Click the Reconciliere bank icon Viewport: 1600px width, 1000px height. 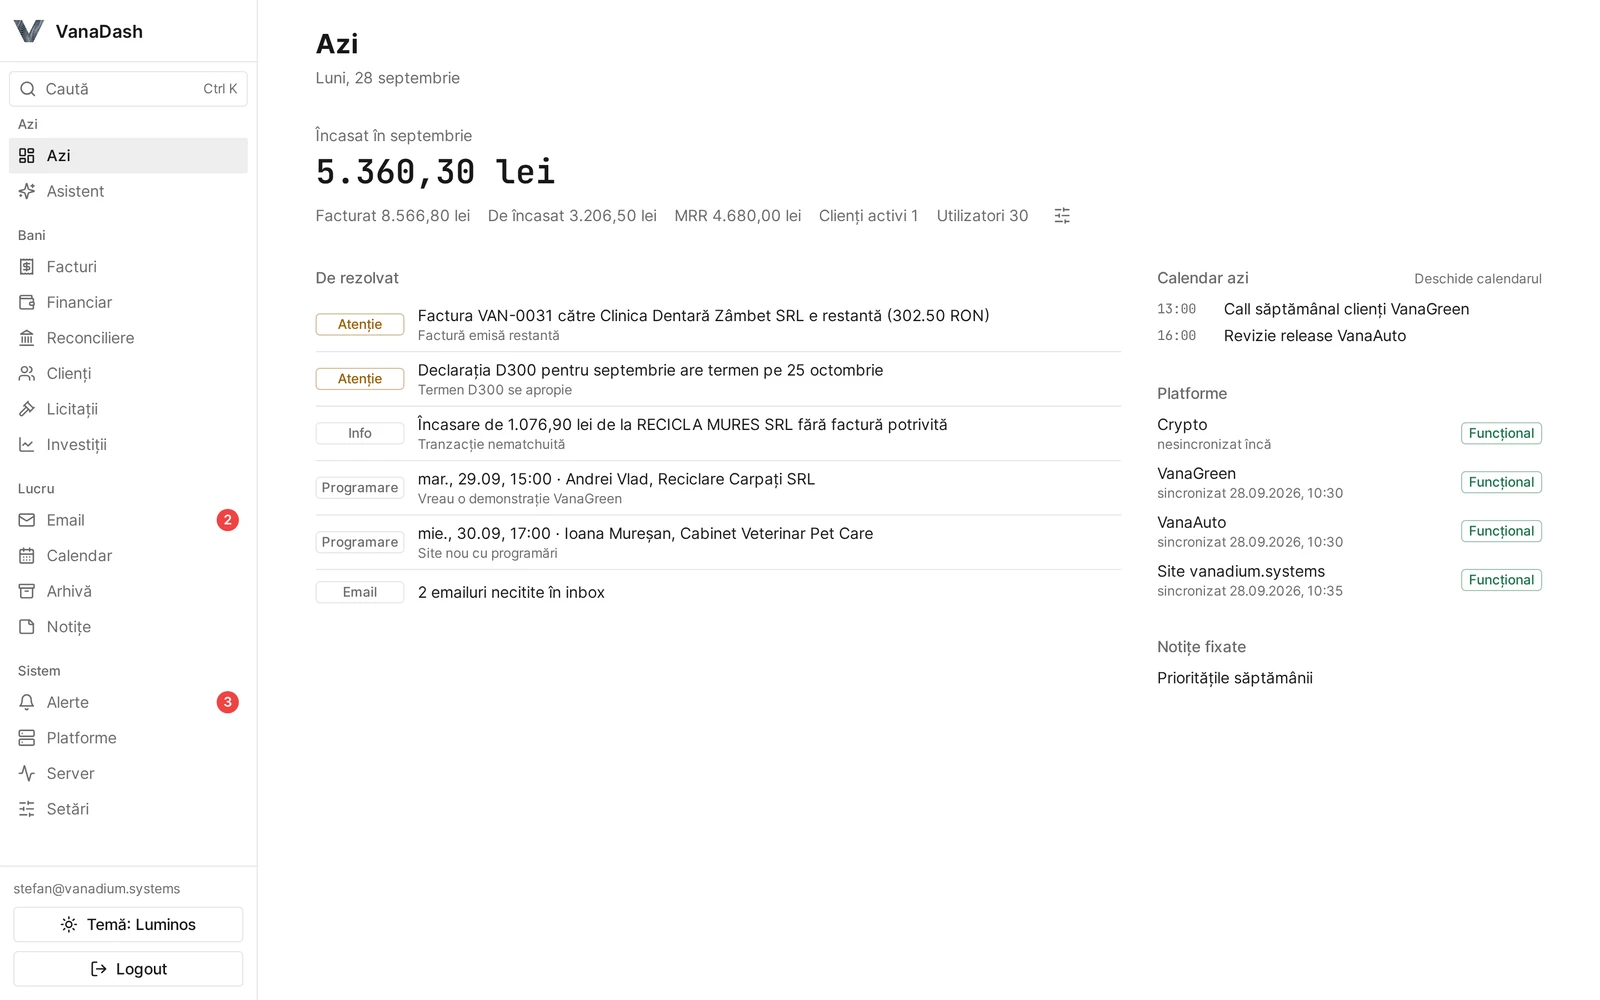(x=27, y=338)
